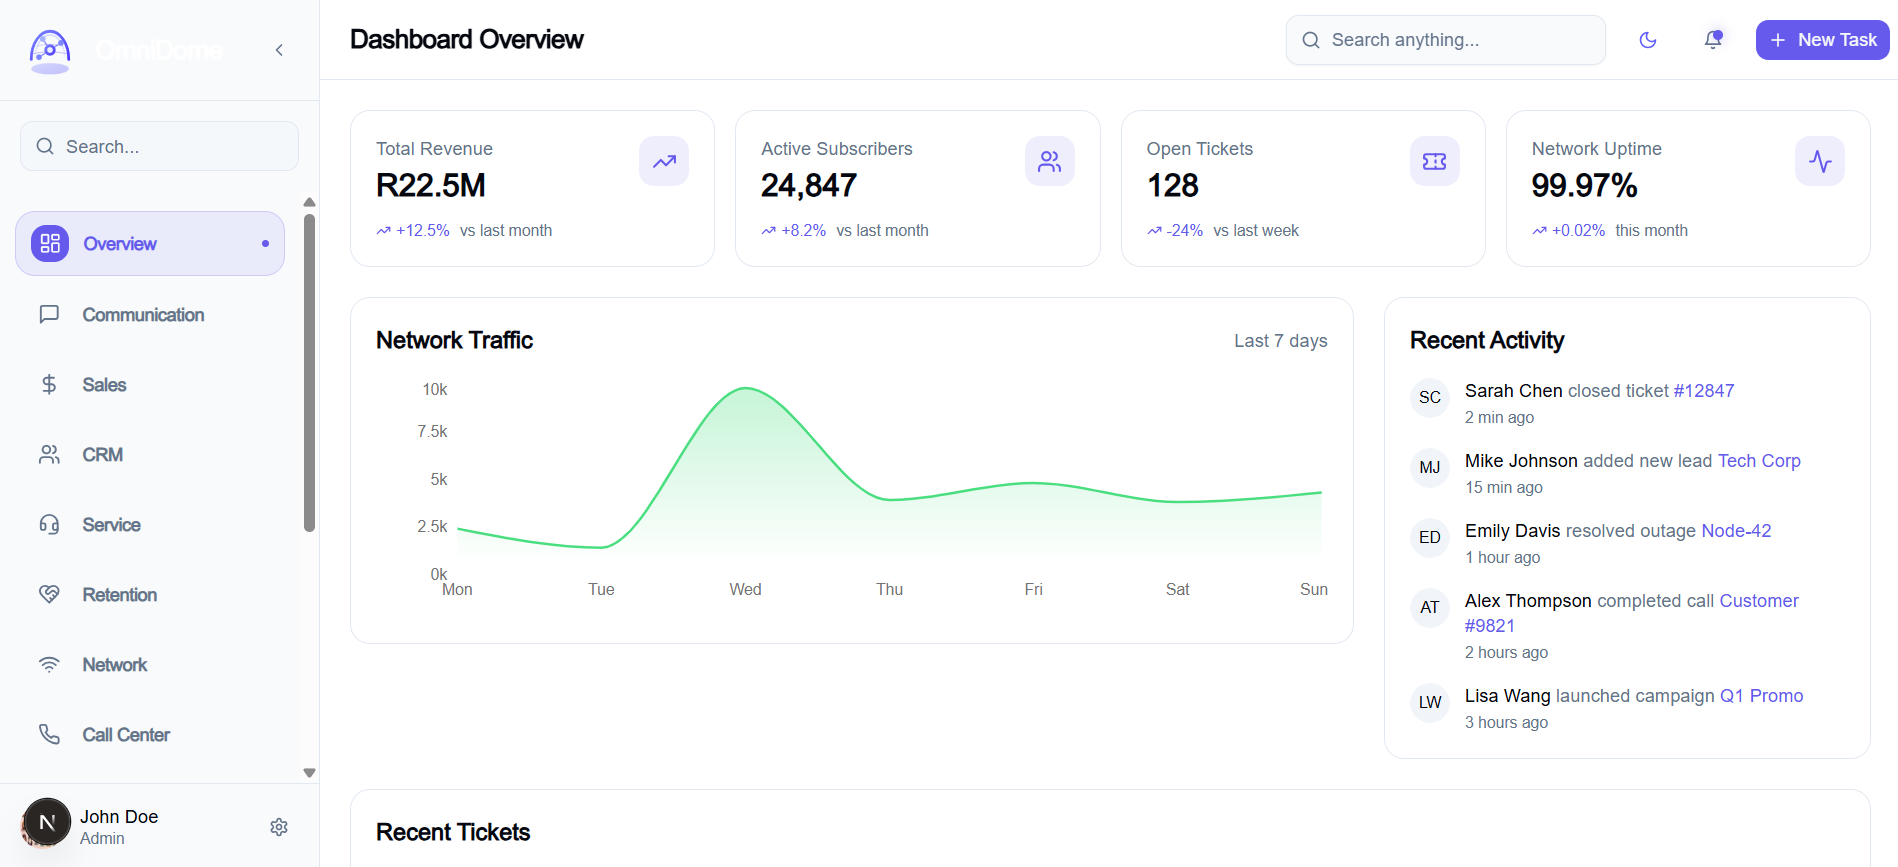Screen dimensions: 1898x867
Task: Click the OmniDome logo icon
Action: 50,50
